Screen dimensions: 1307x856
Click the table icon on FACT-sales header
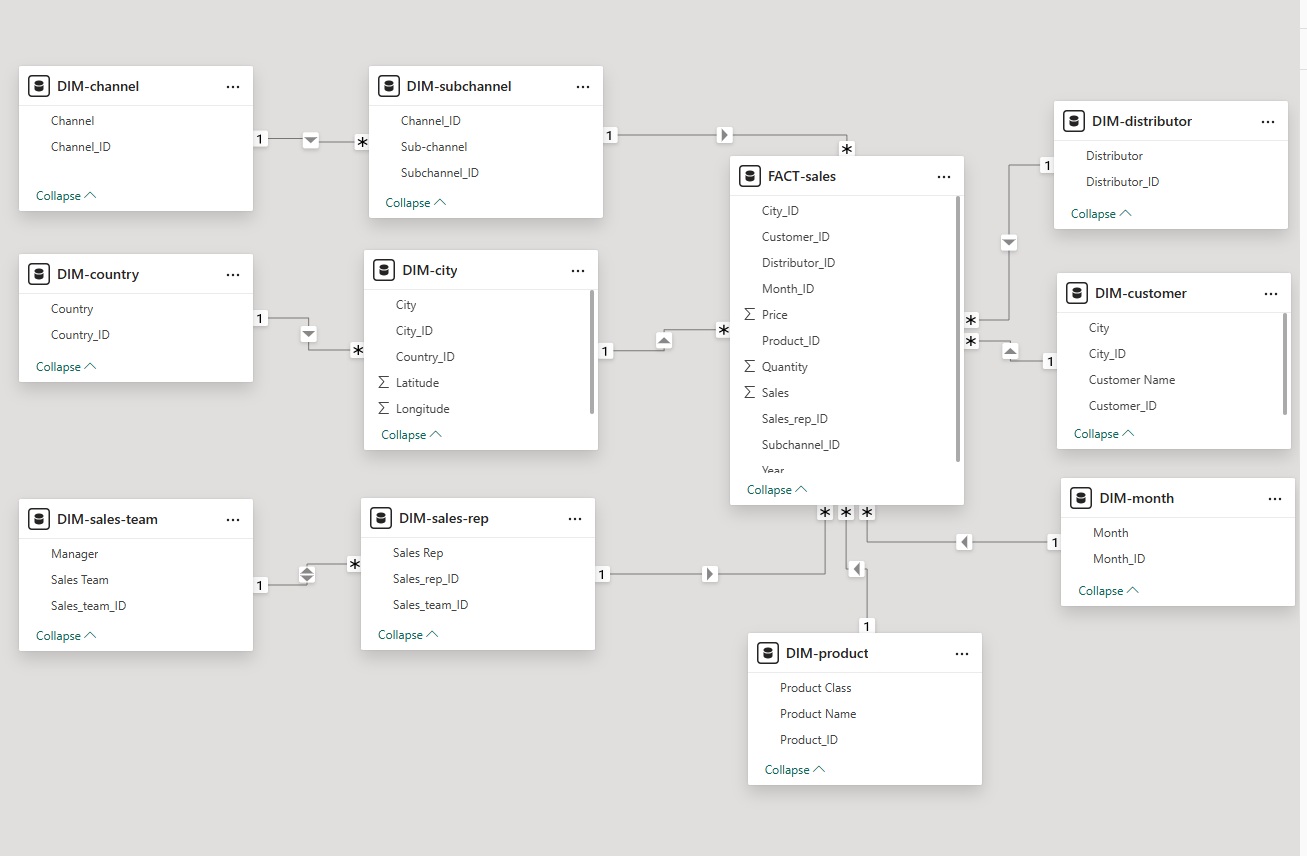pos(750,175)
